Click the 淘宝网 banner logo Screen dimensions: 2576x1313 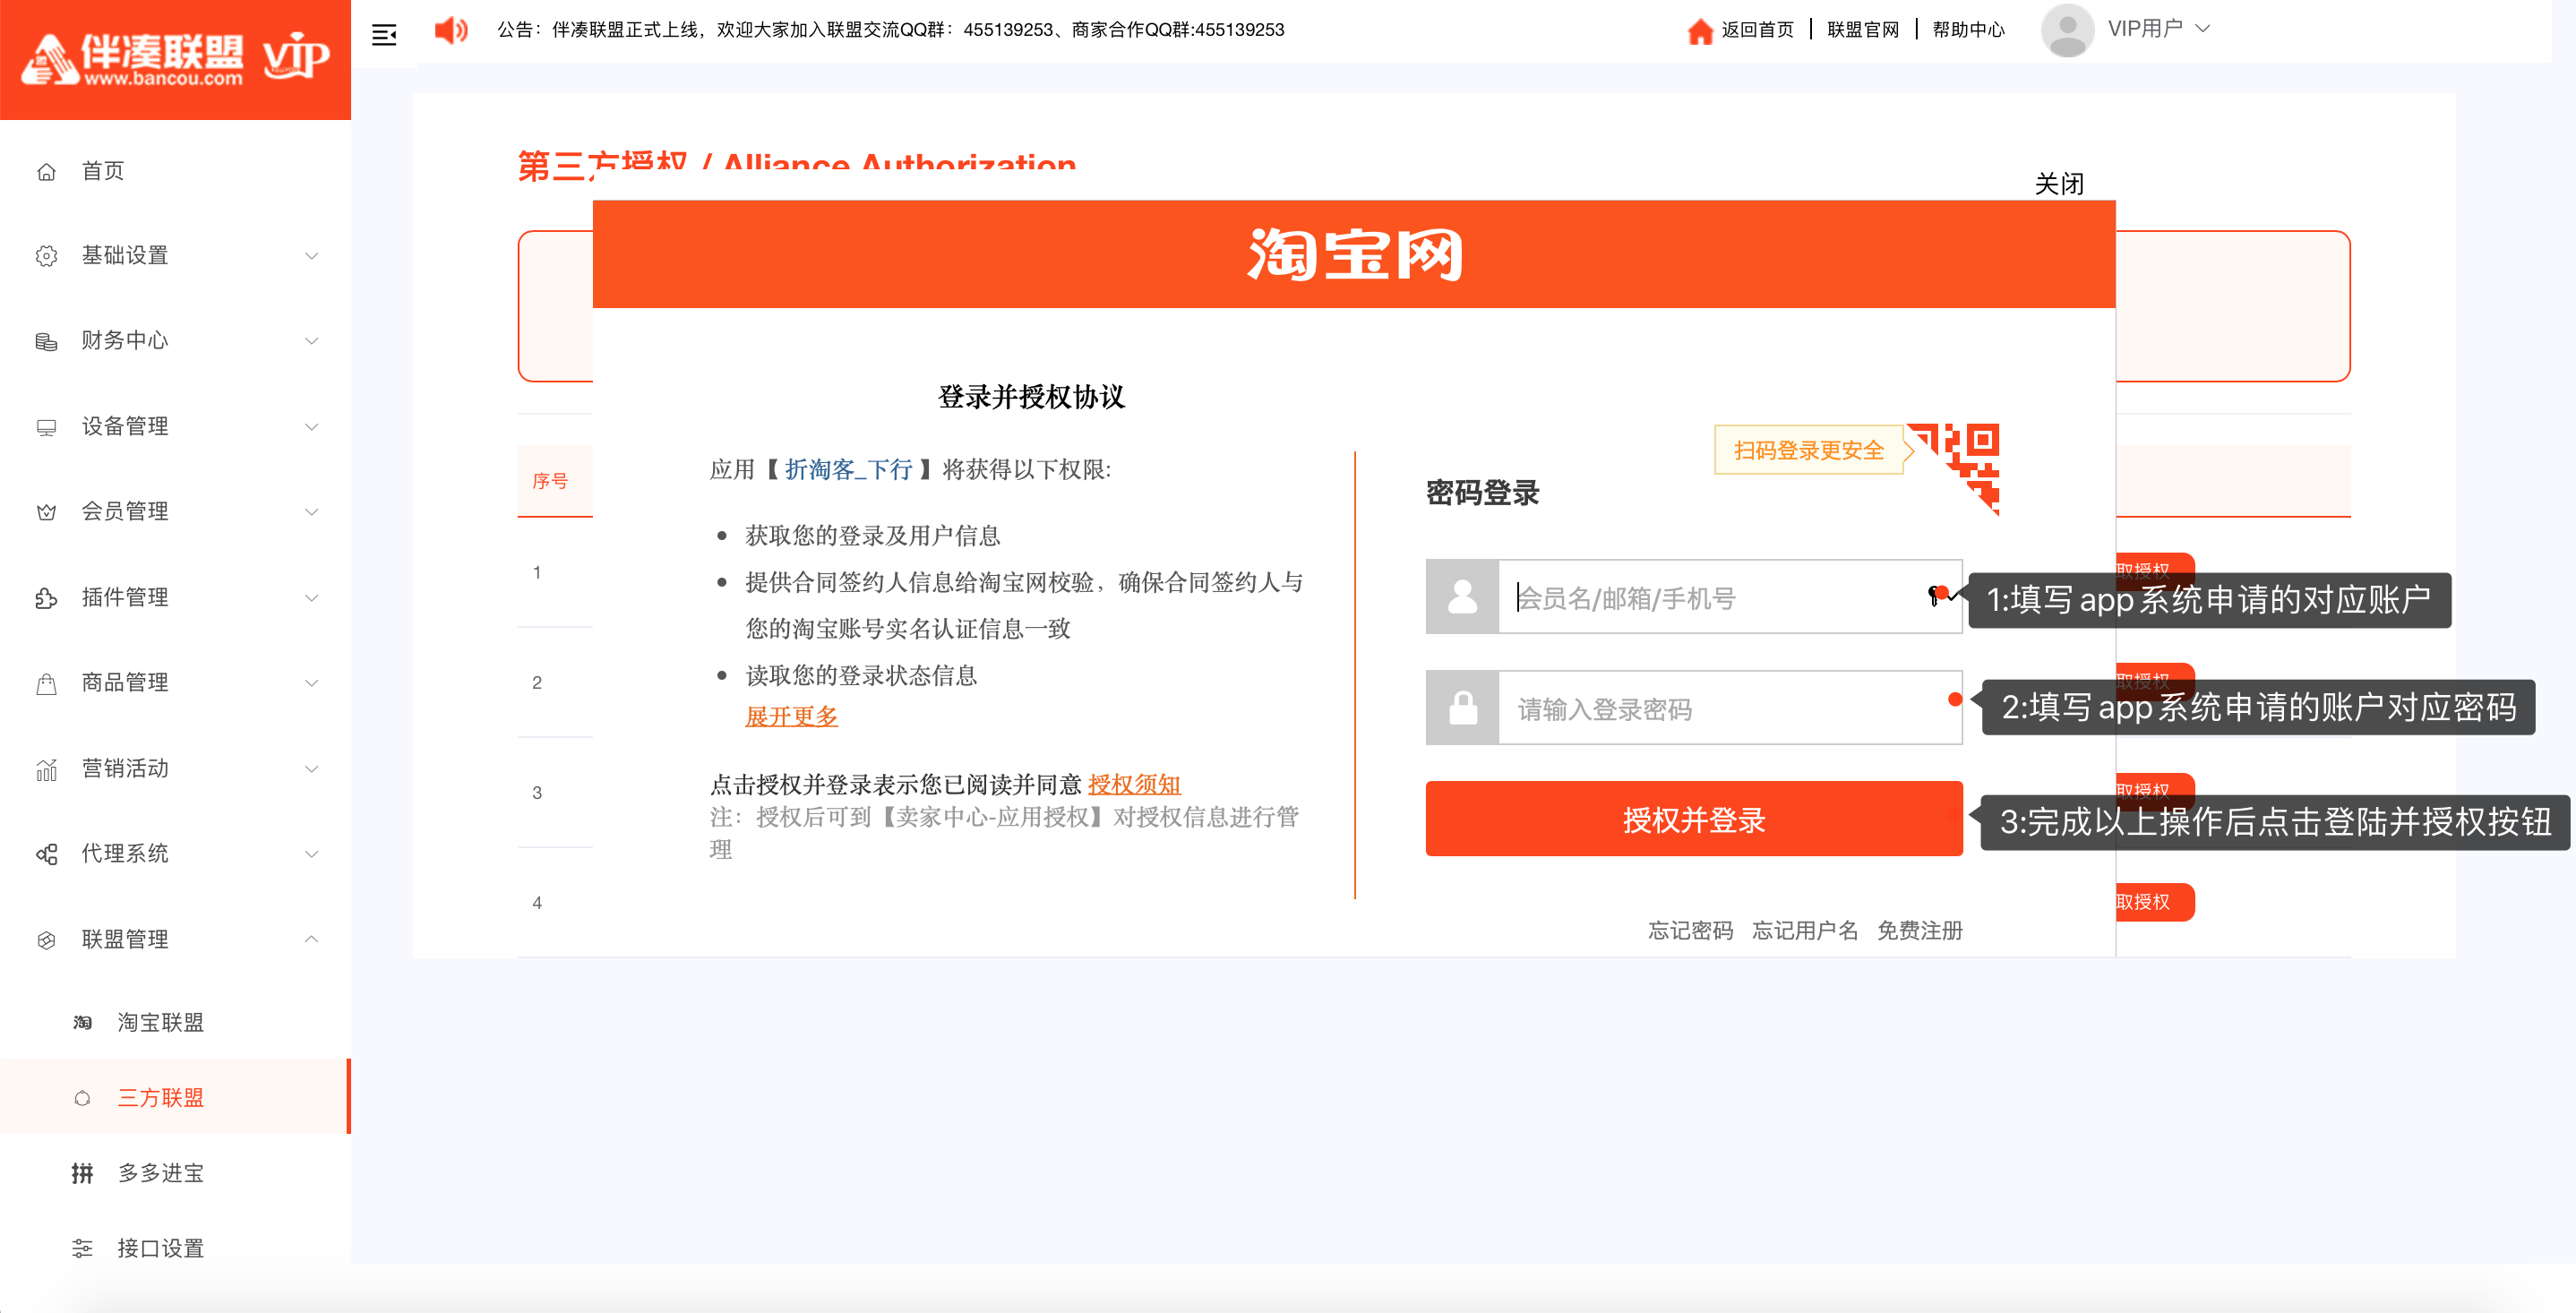point(1354,254)
